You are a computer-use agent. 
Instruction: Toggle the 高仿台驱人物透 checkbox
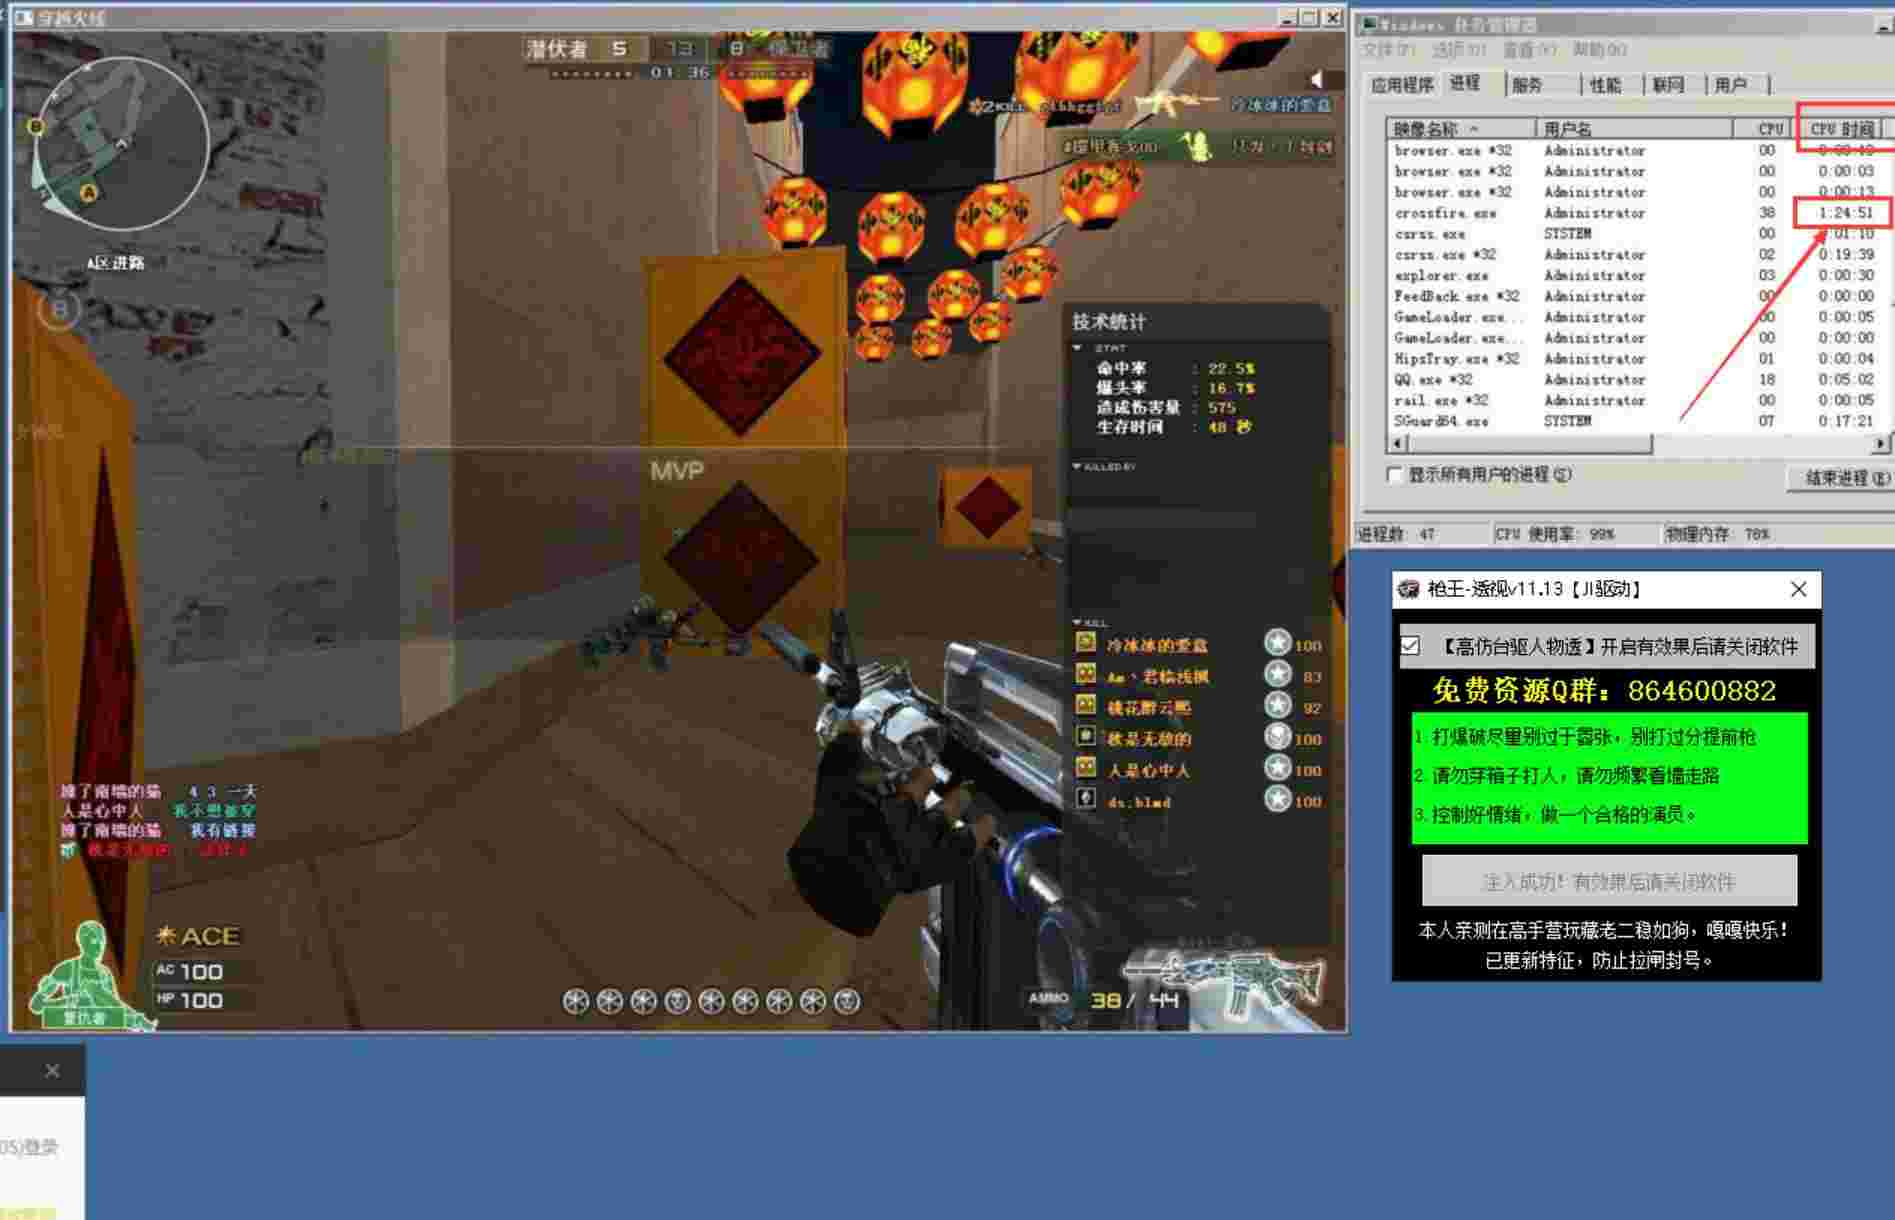[x=1410, y=646]
